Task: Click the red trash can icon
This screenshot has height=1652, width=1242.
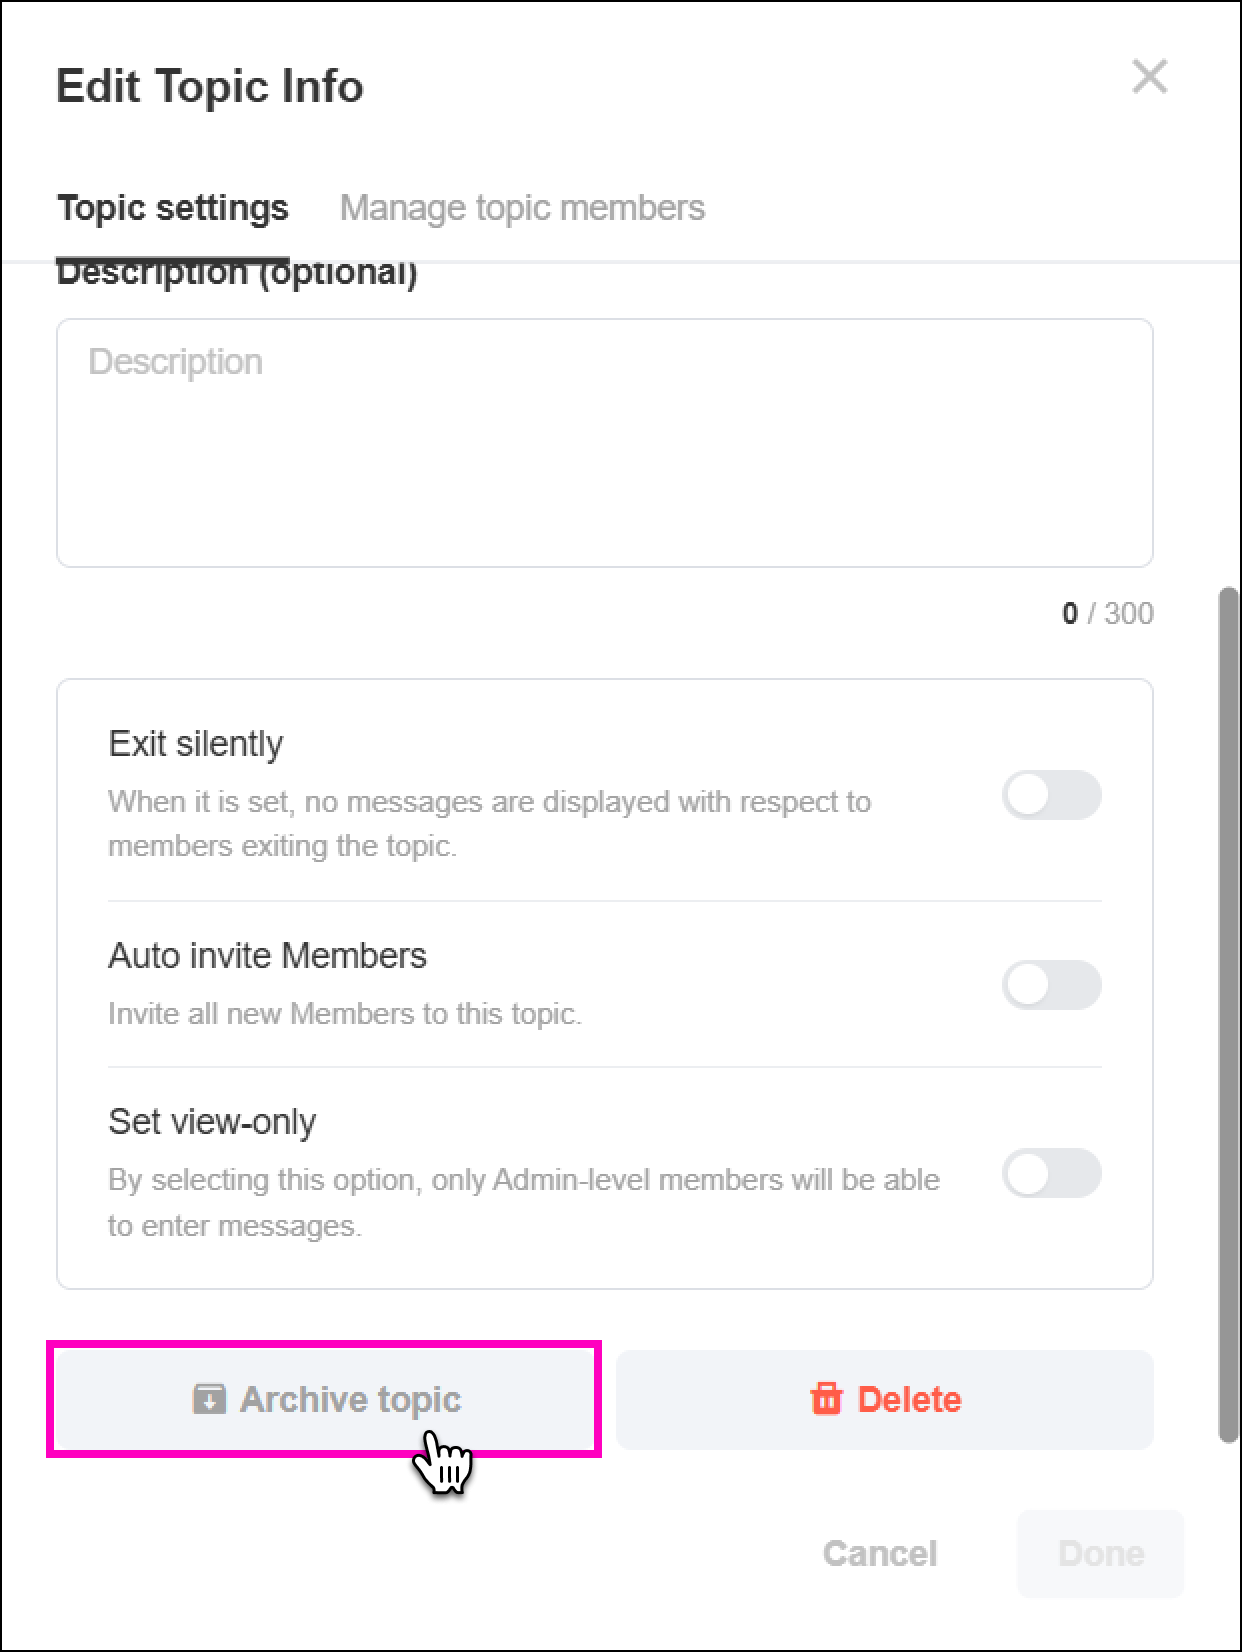Action: point(826,1398)
